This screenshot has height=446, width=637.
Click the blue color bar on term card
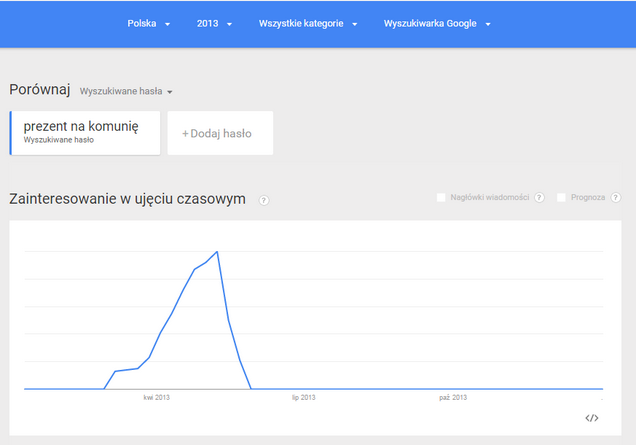coord(10,132)
